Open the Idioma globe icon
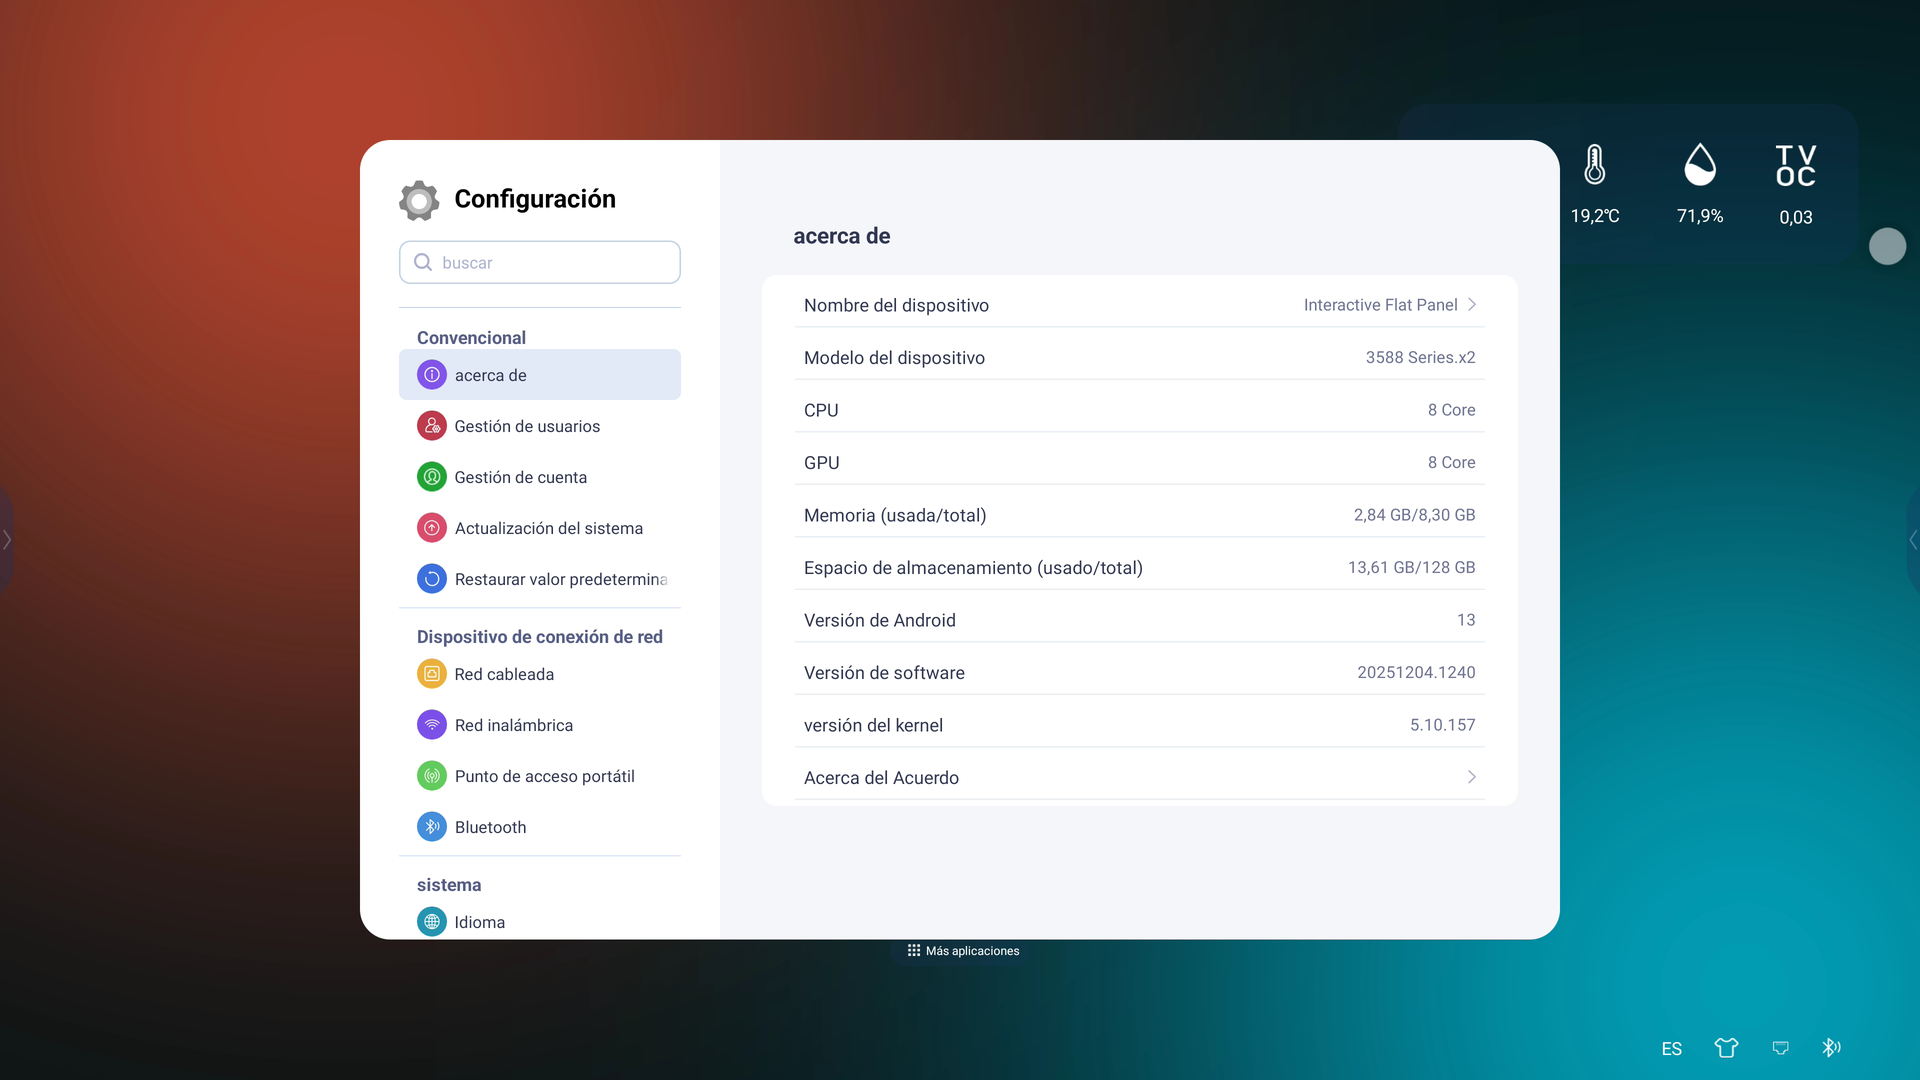This screenshot has height=1080, width=1920. coord(432,922)
